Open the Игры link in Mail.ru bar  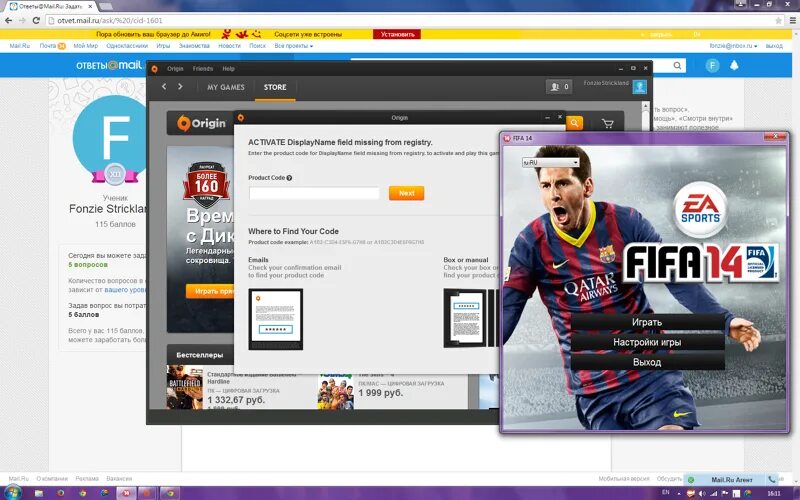[163, 46]
